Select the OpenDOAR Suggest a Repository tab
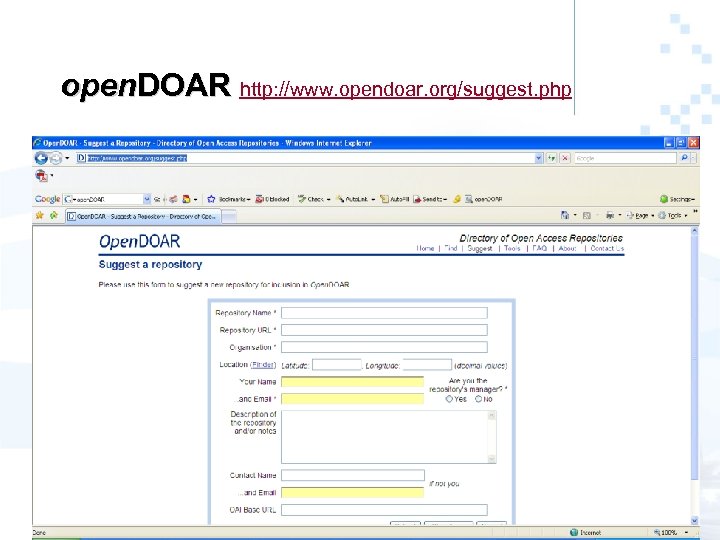Screen dimensions: 720x540 tap(143, 216)
